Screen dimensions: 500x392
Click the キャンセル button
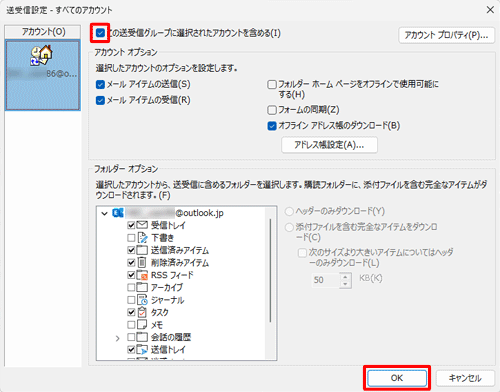click(465, 378)
